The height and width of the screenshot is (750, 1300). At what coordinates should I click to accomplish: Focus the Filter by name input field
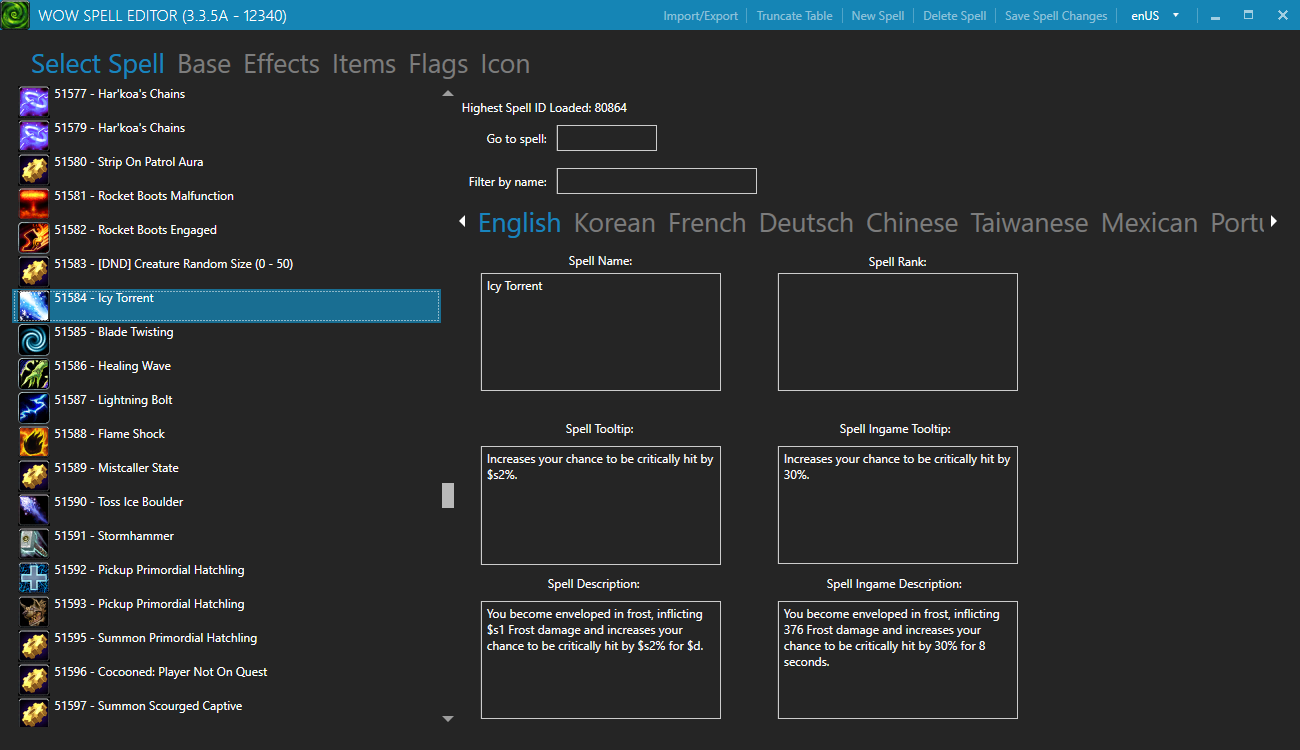657,181
